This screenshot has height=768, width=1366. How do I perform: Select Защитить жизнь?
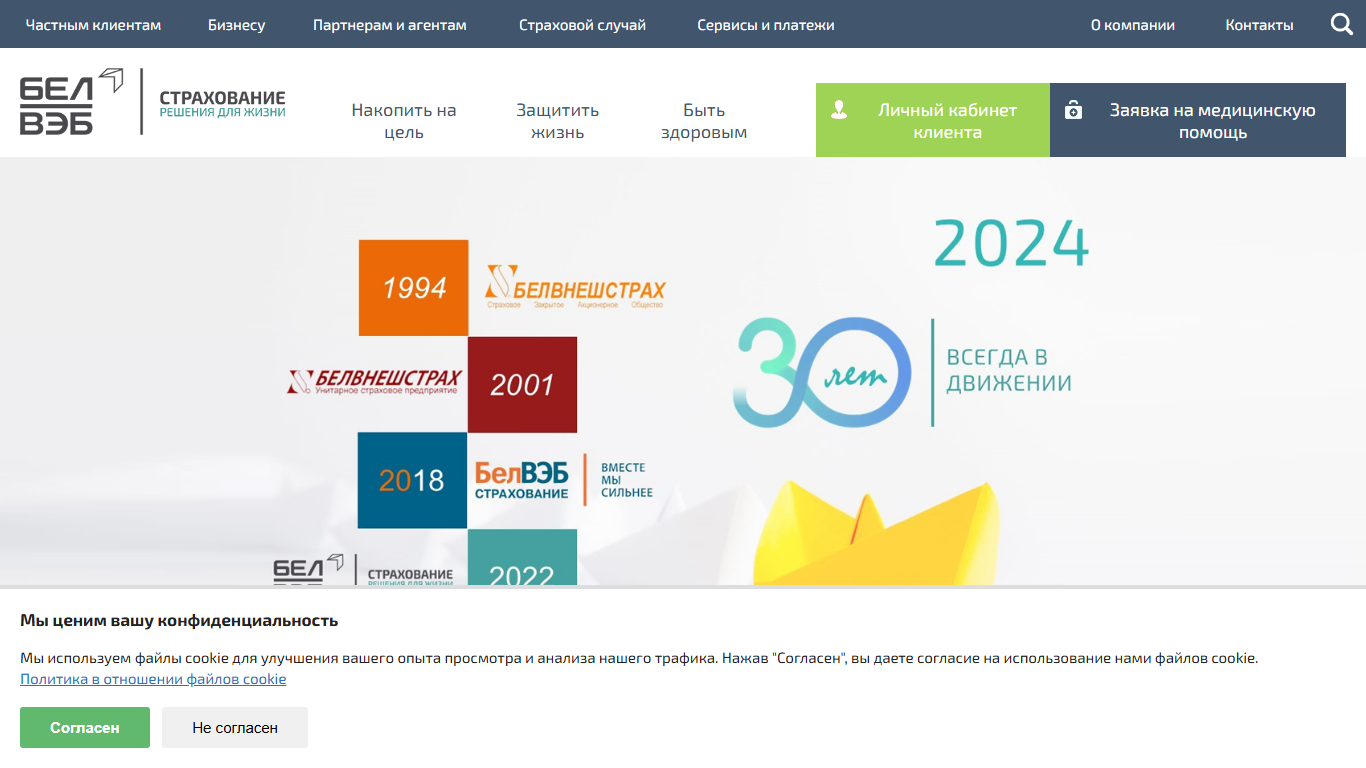pos(557,121)
